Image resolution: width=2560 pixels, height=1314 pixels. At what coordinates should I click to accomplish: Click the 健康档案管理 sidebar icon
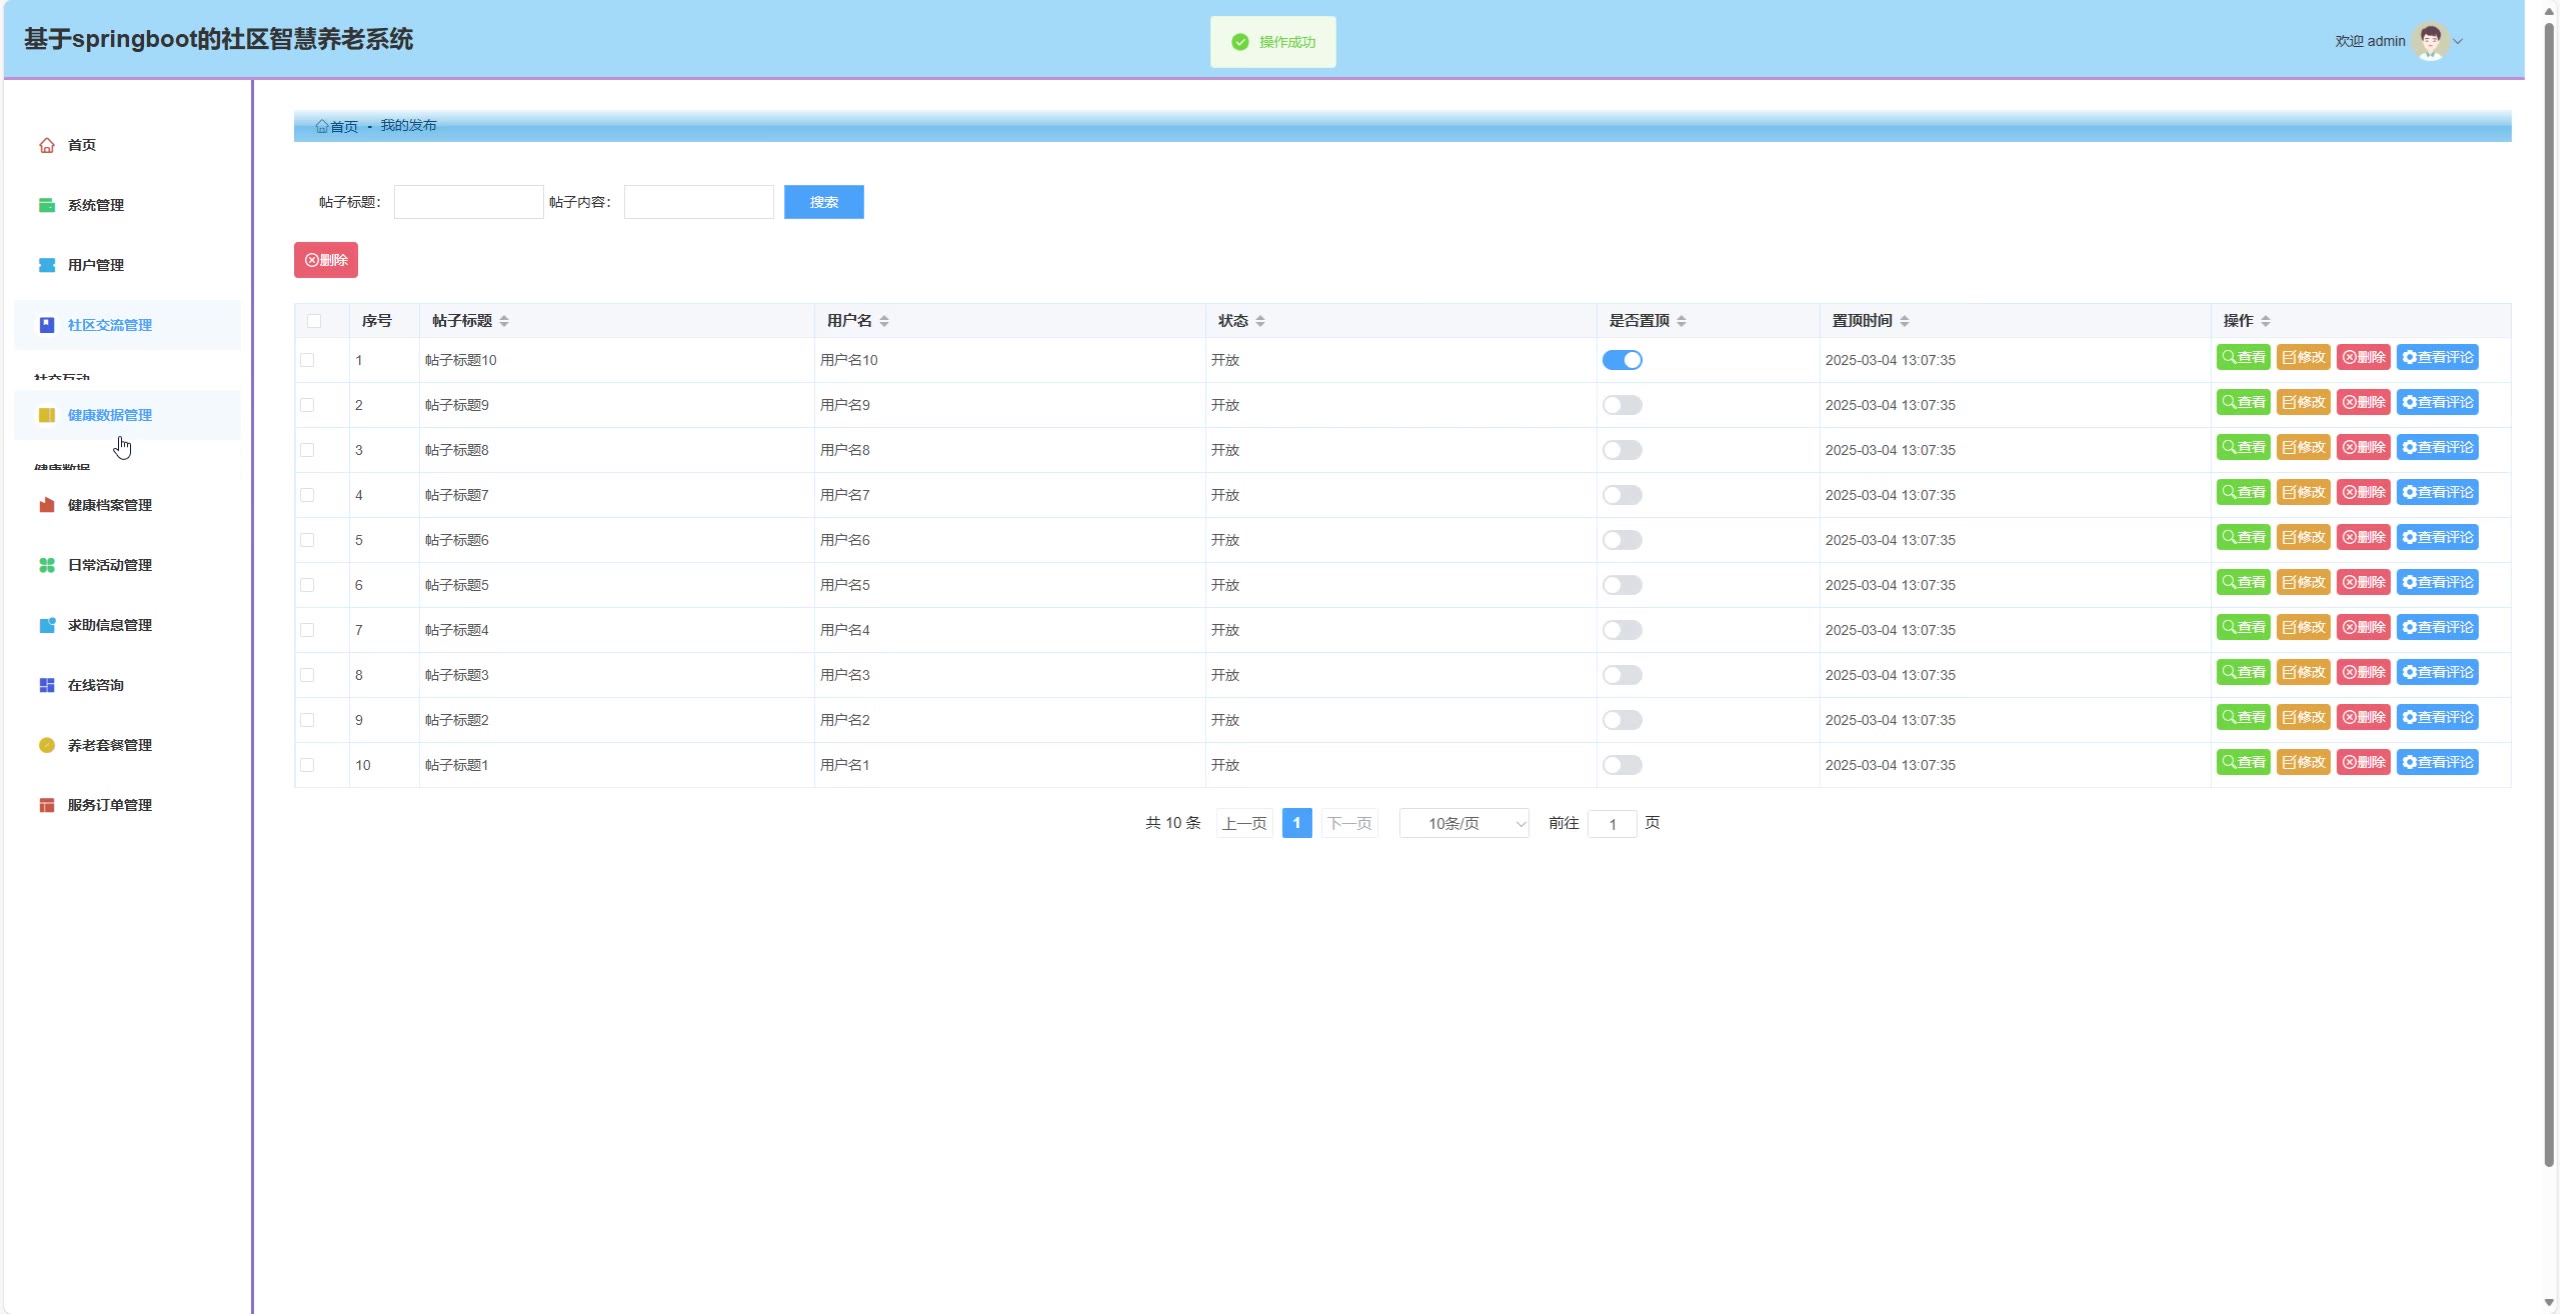coord(46,505)
